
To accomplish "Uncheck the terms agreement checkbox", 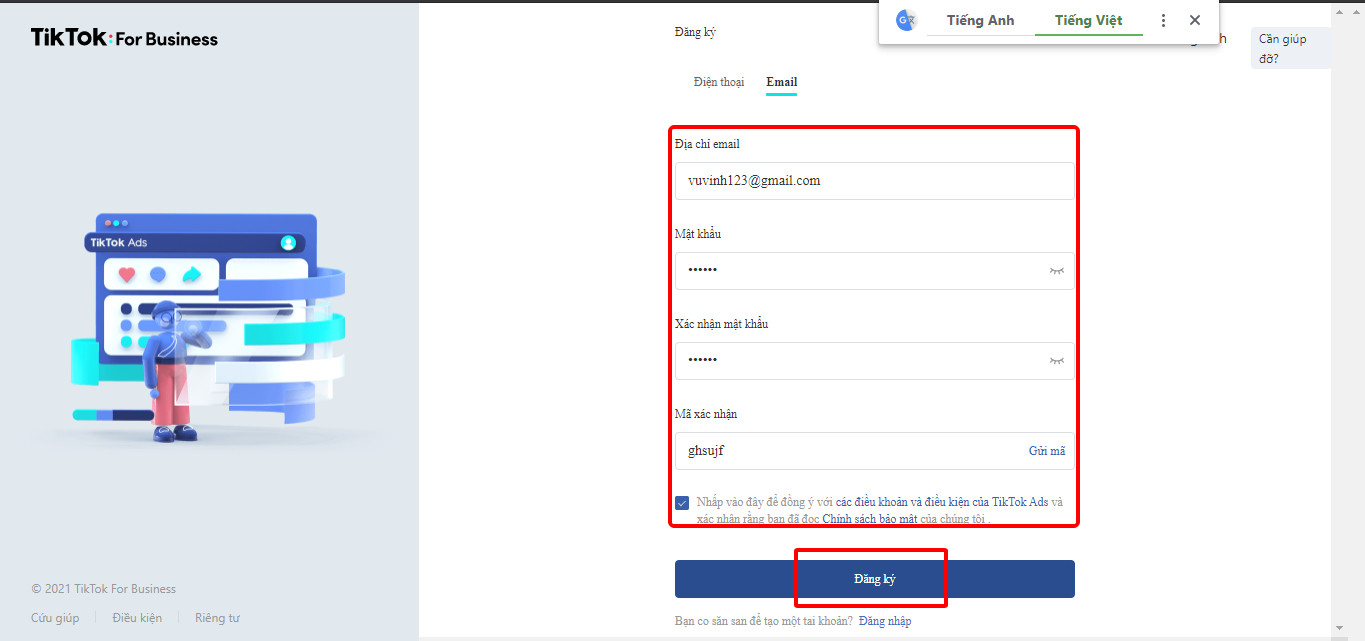I will 682,503.
